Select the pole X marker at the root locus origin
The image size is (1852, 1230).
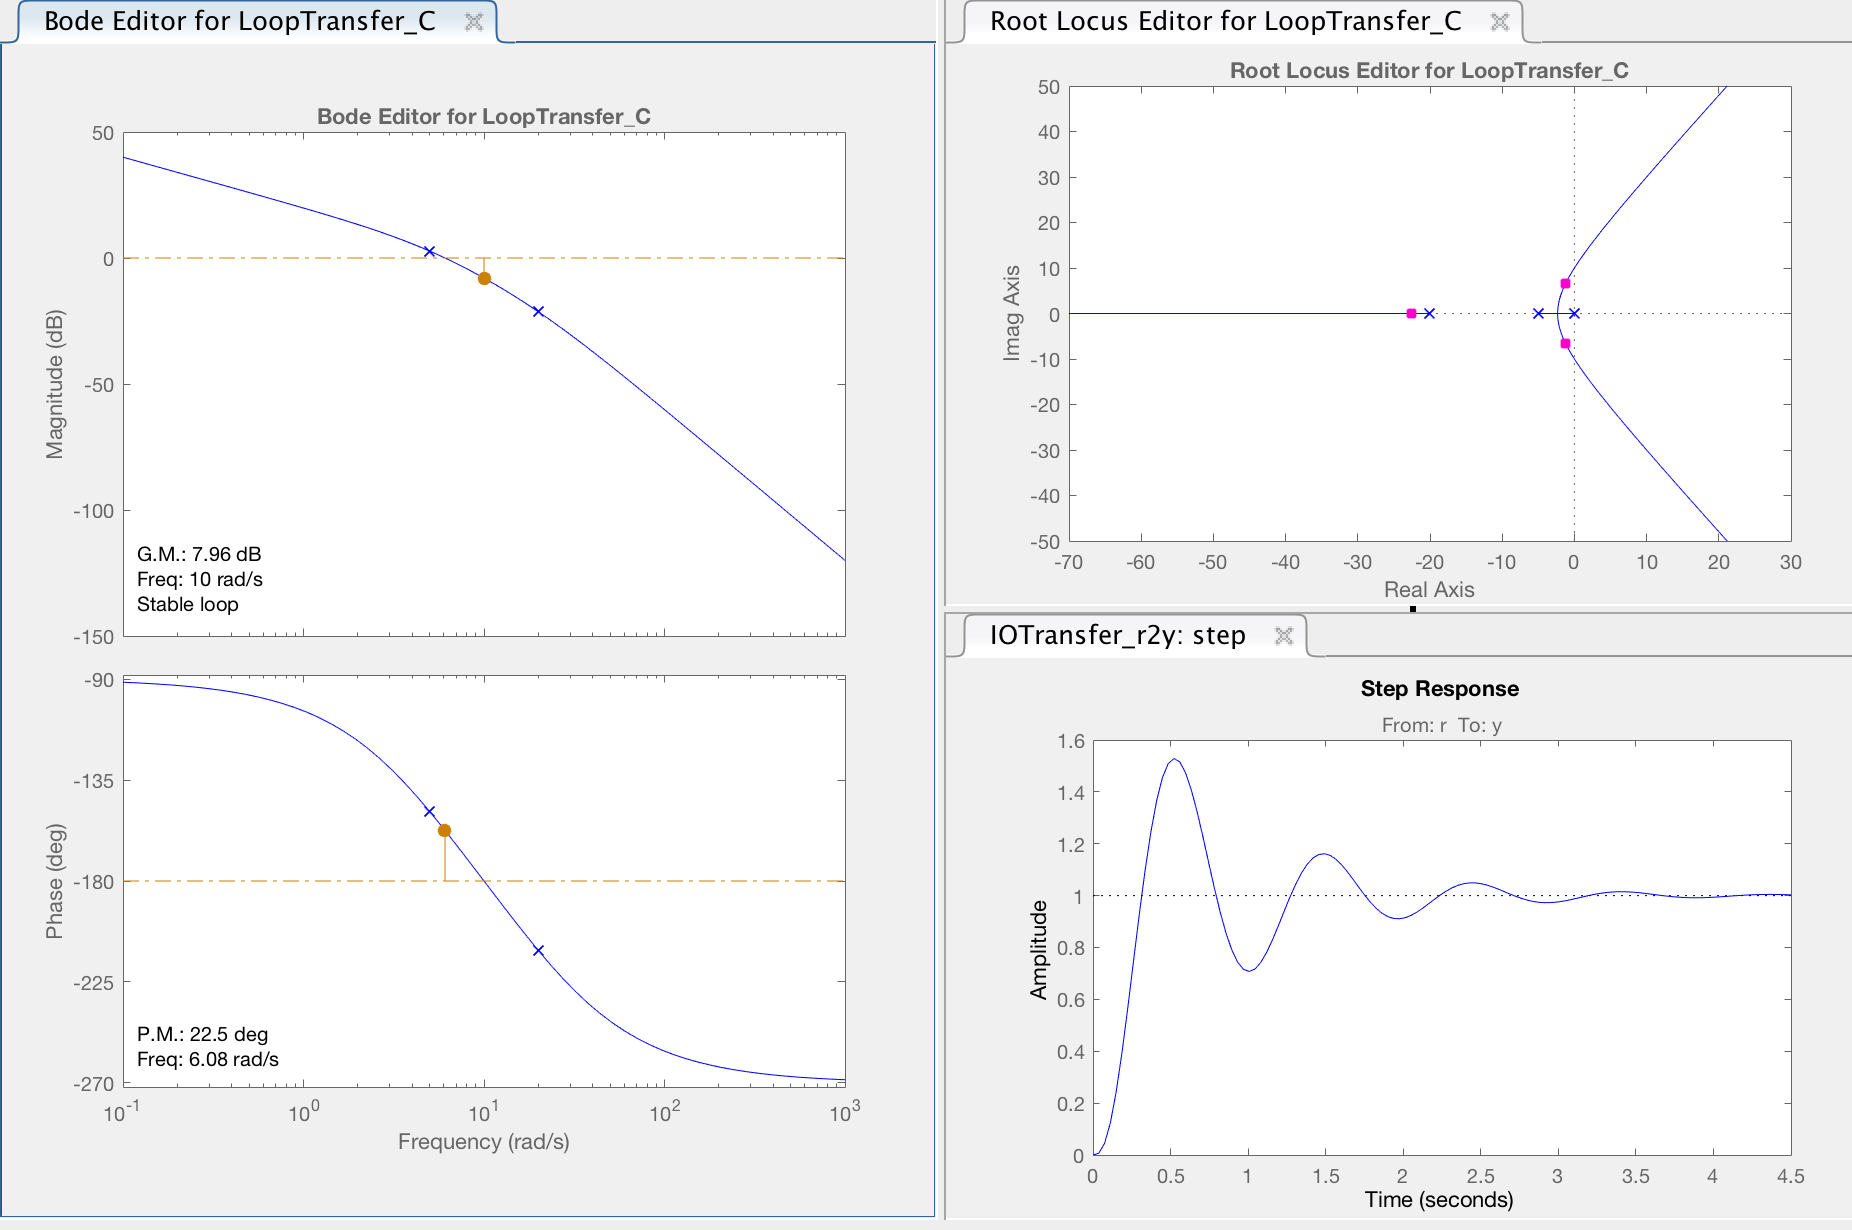click(1572, 311)
